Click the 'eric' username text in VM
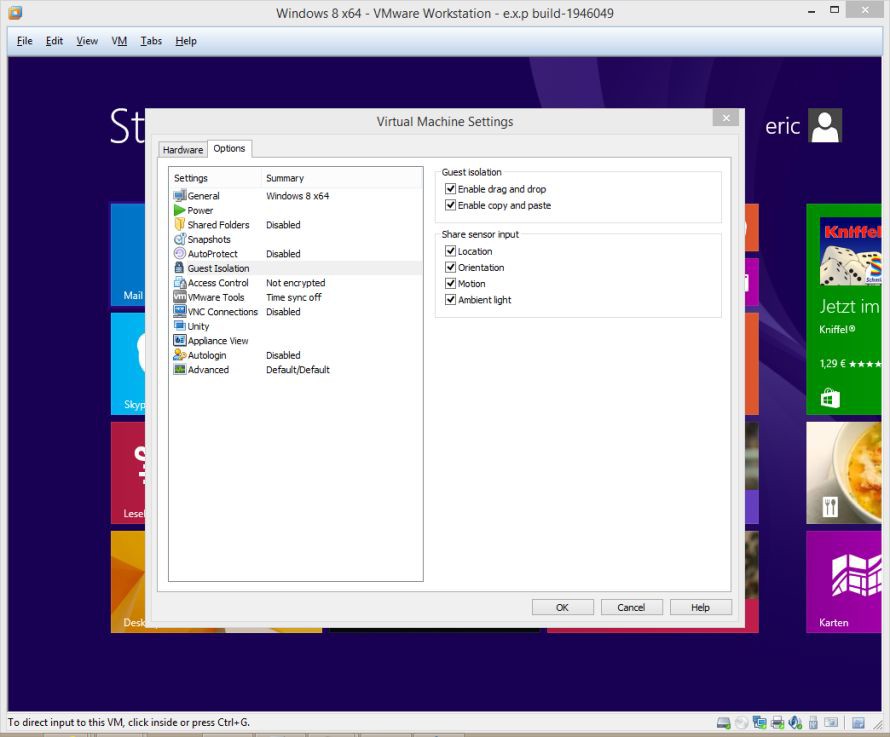The width and height of the screenshot is (890, 737). [782, 126]
